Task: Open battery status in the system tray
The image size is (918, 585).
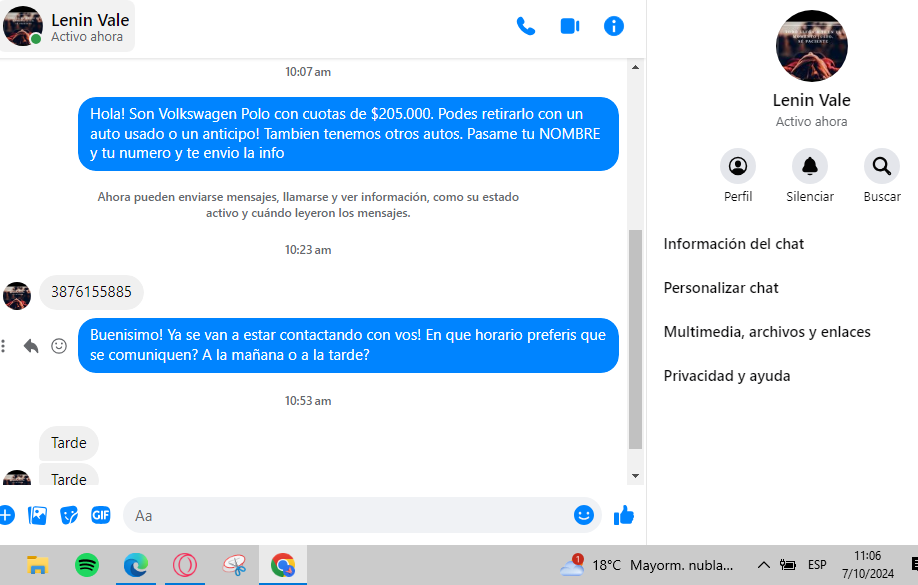Action: (787, 566)
